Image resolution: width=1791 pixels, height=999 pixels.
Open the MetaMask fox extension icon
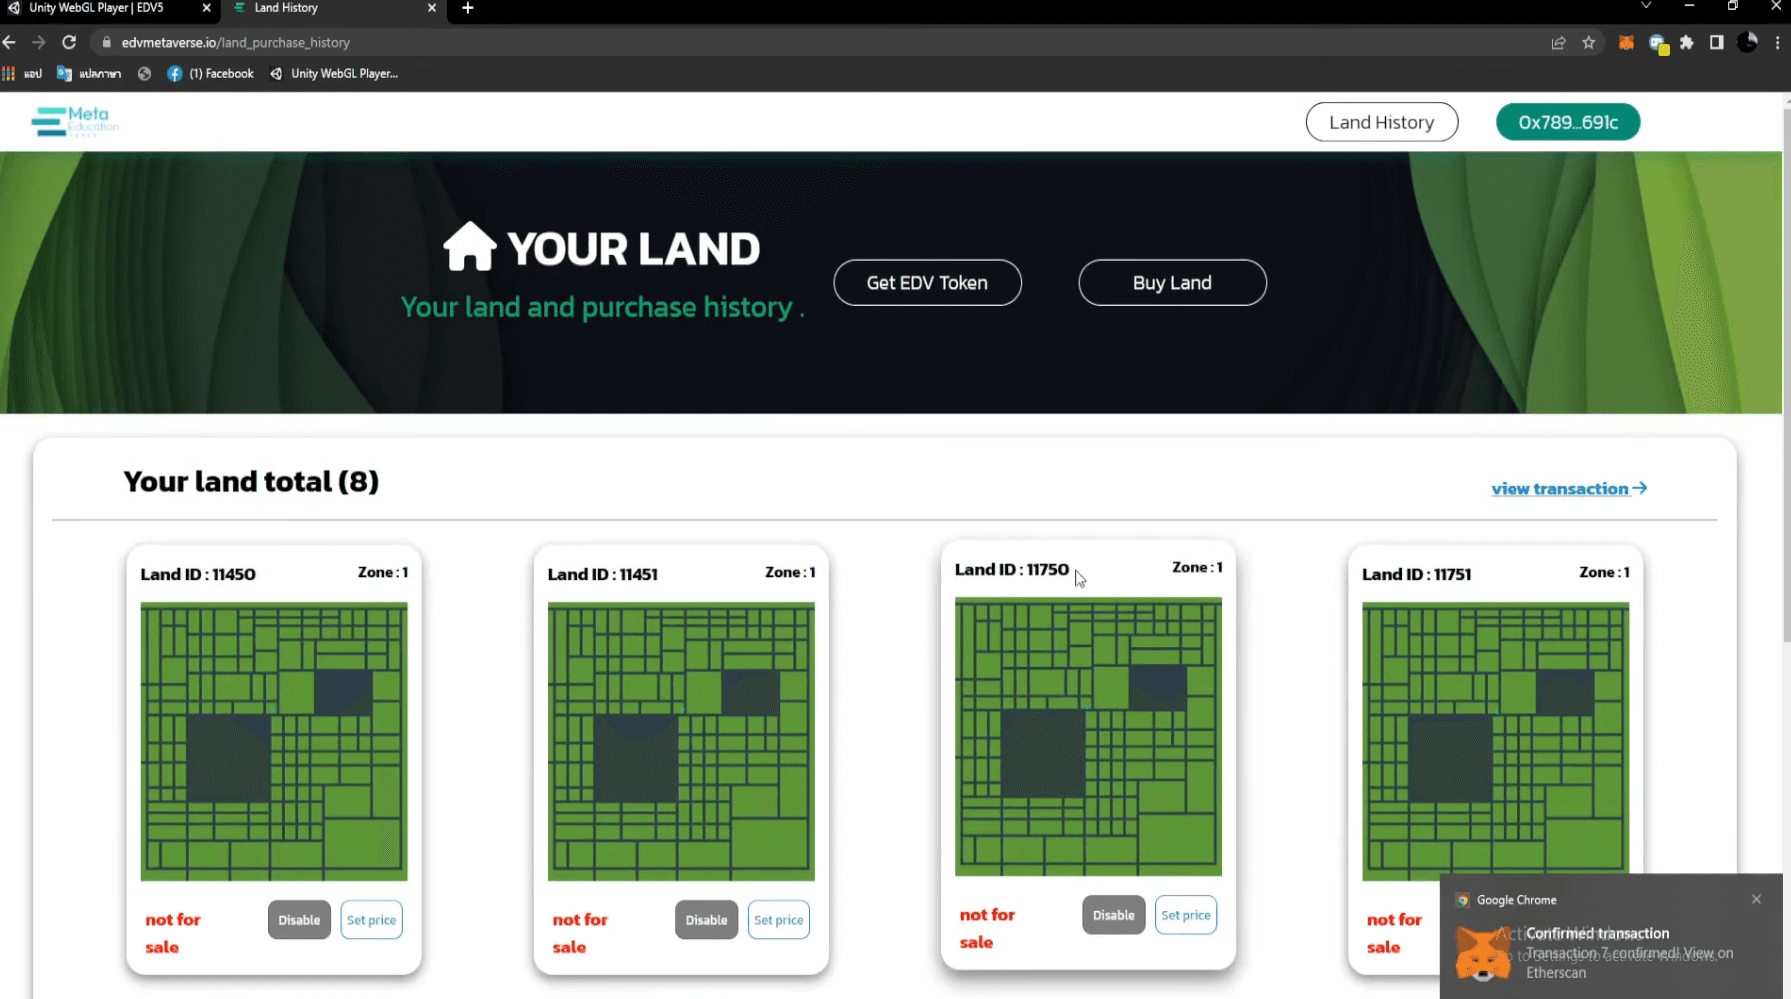pos(1626,43)
